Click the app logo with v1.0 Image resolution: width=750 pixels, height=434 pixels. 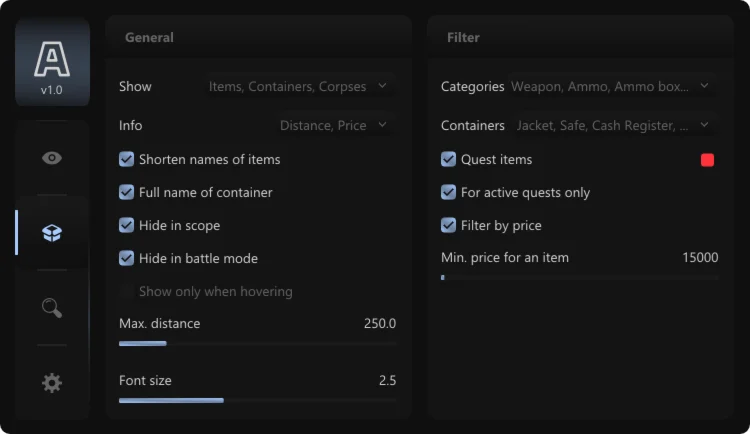52,62
